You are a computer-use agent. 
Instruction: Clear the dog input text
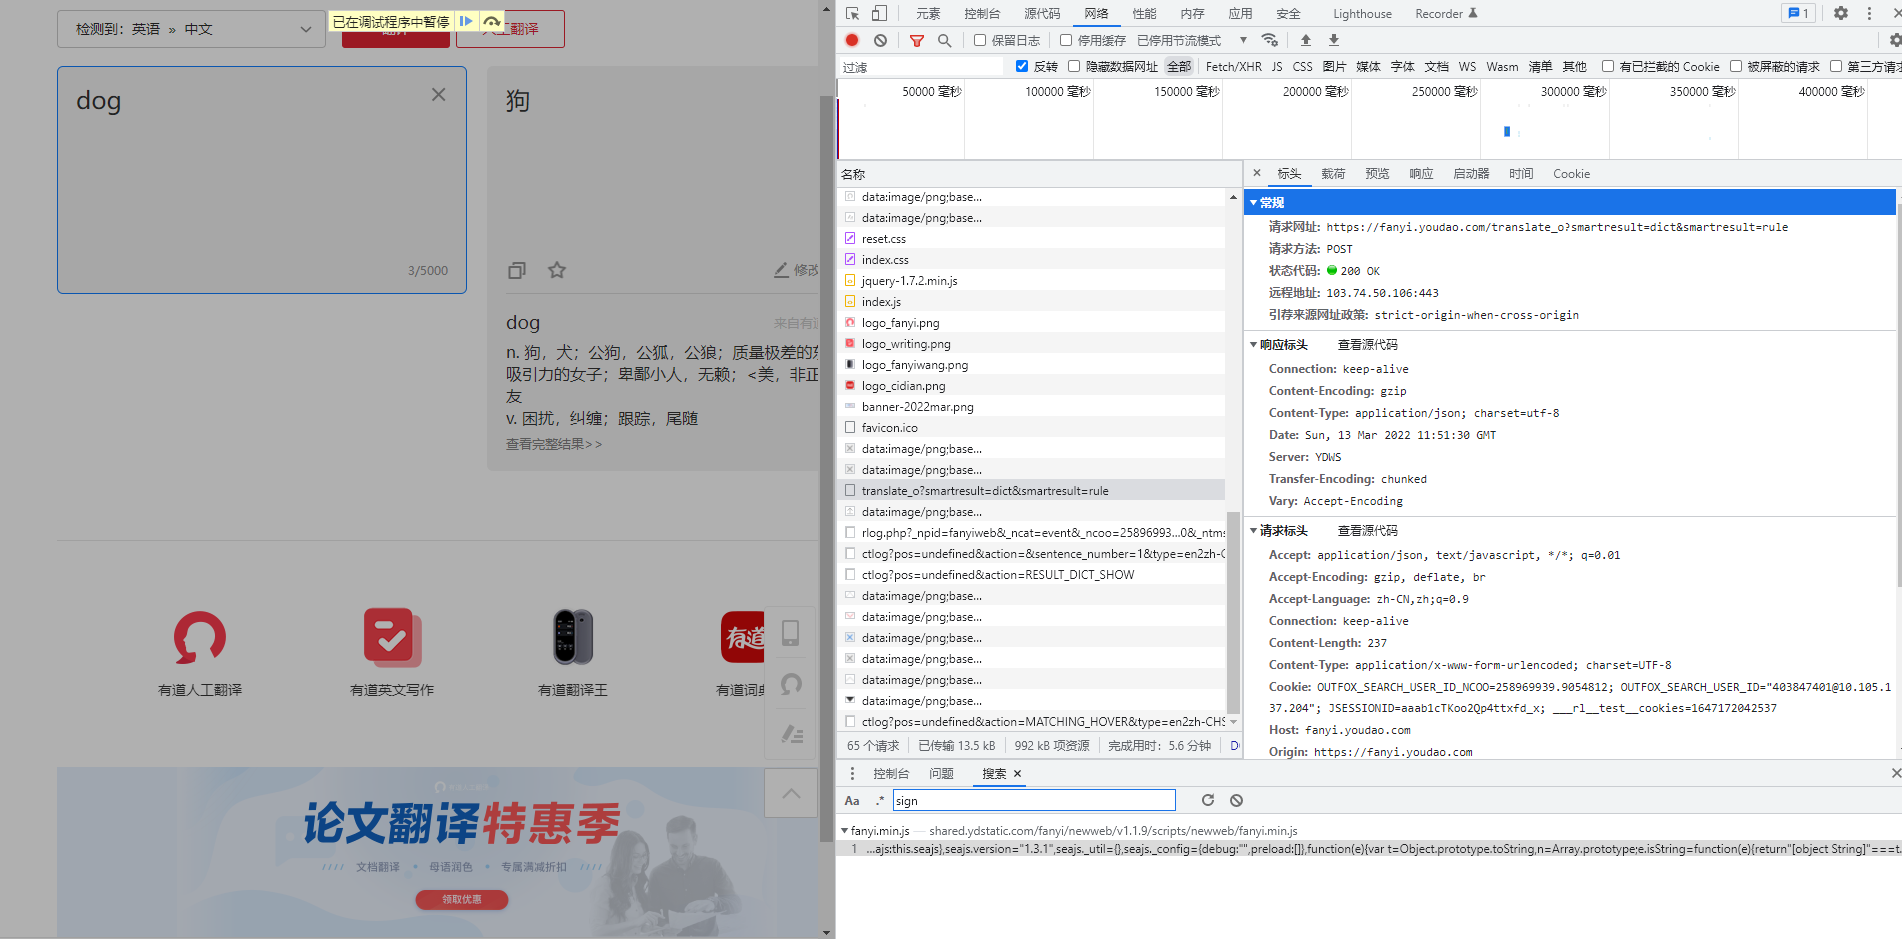pyautogui.click(x=438, y=94)
